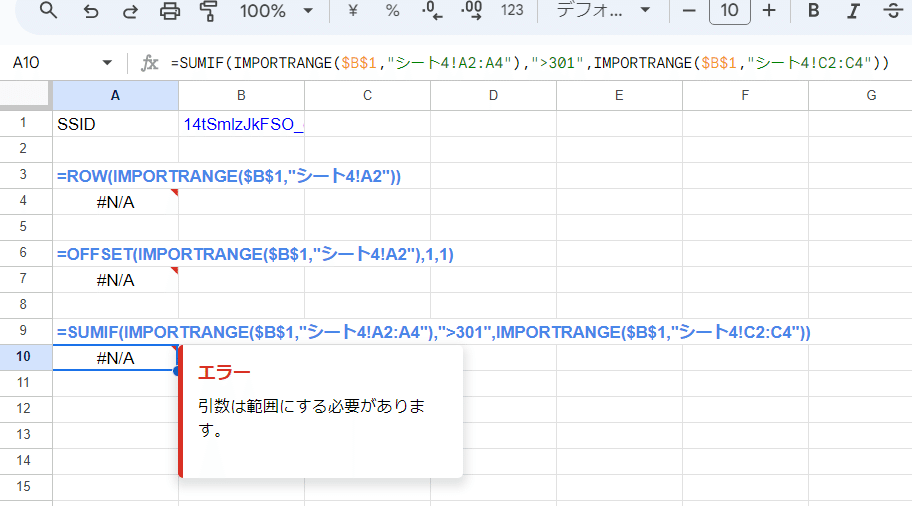Toggle bold formatting

point(814,10)
